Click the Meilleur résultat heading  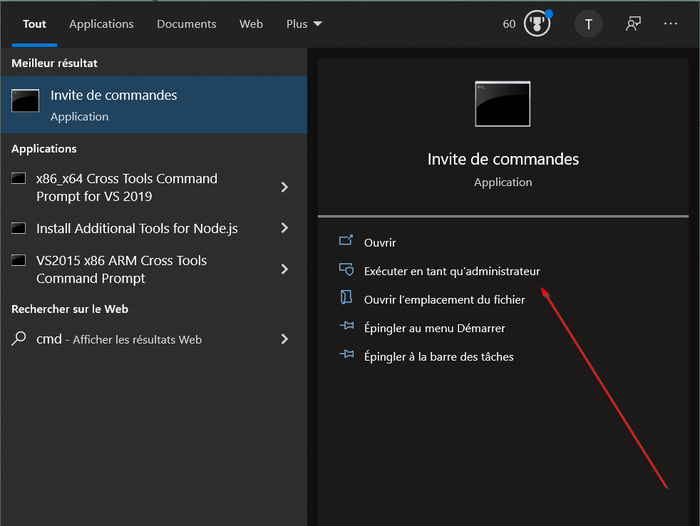pos(54,63)
